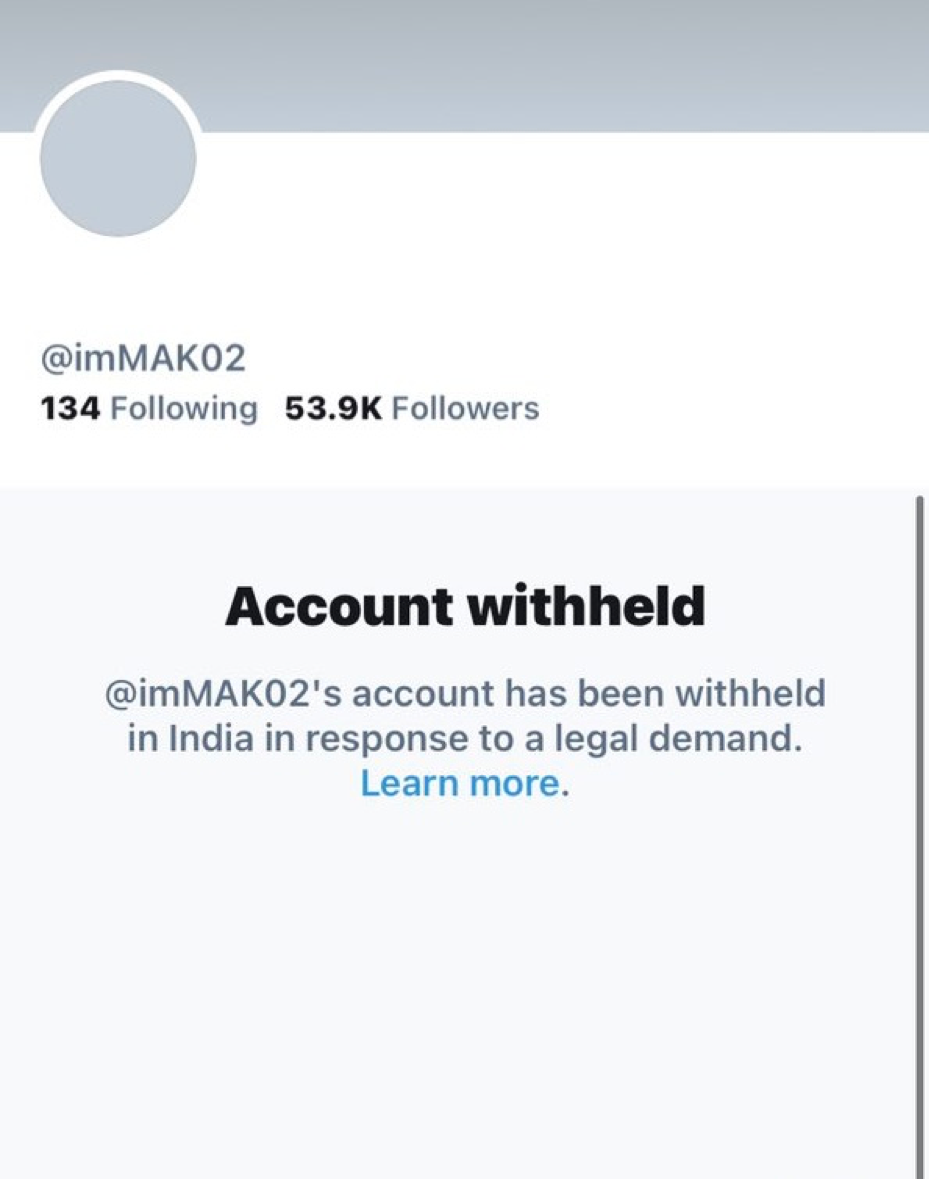Click @imMAK02's mention in the withheld notice

click(223, 693)
